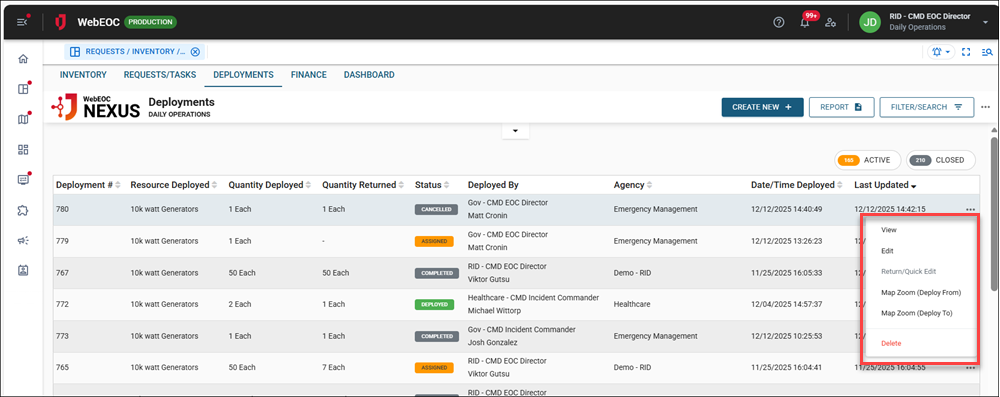Sort by Resource Deployed column
This screenshot has height=397, width=1000.
coord(174,185)
